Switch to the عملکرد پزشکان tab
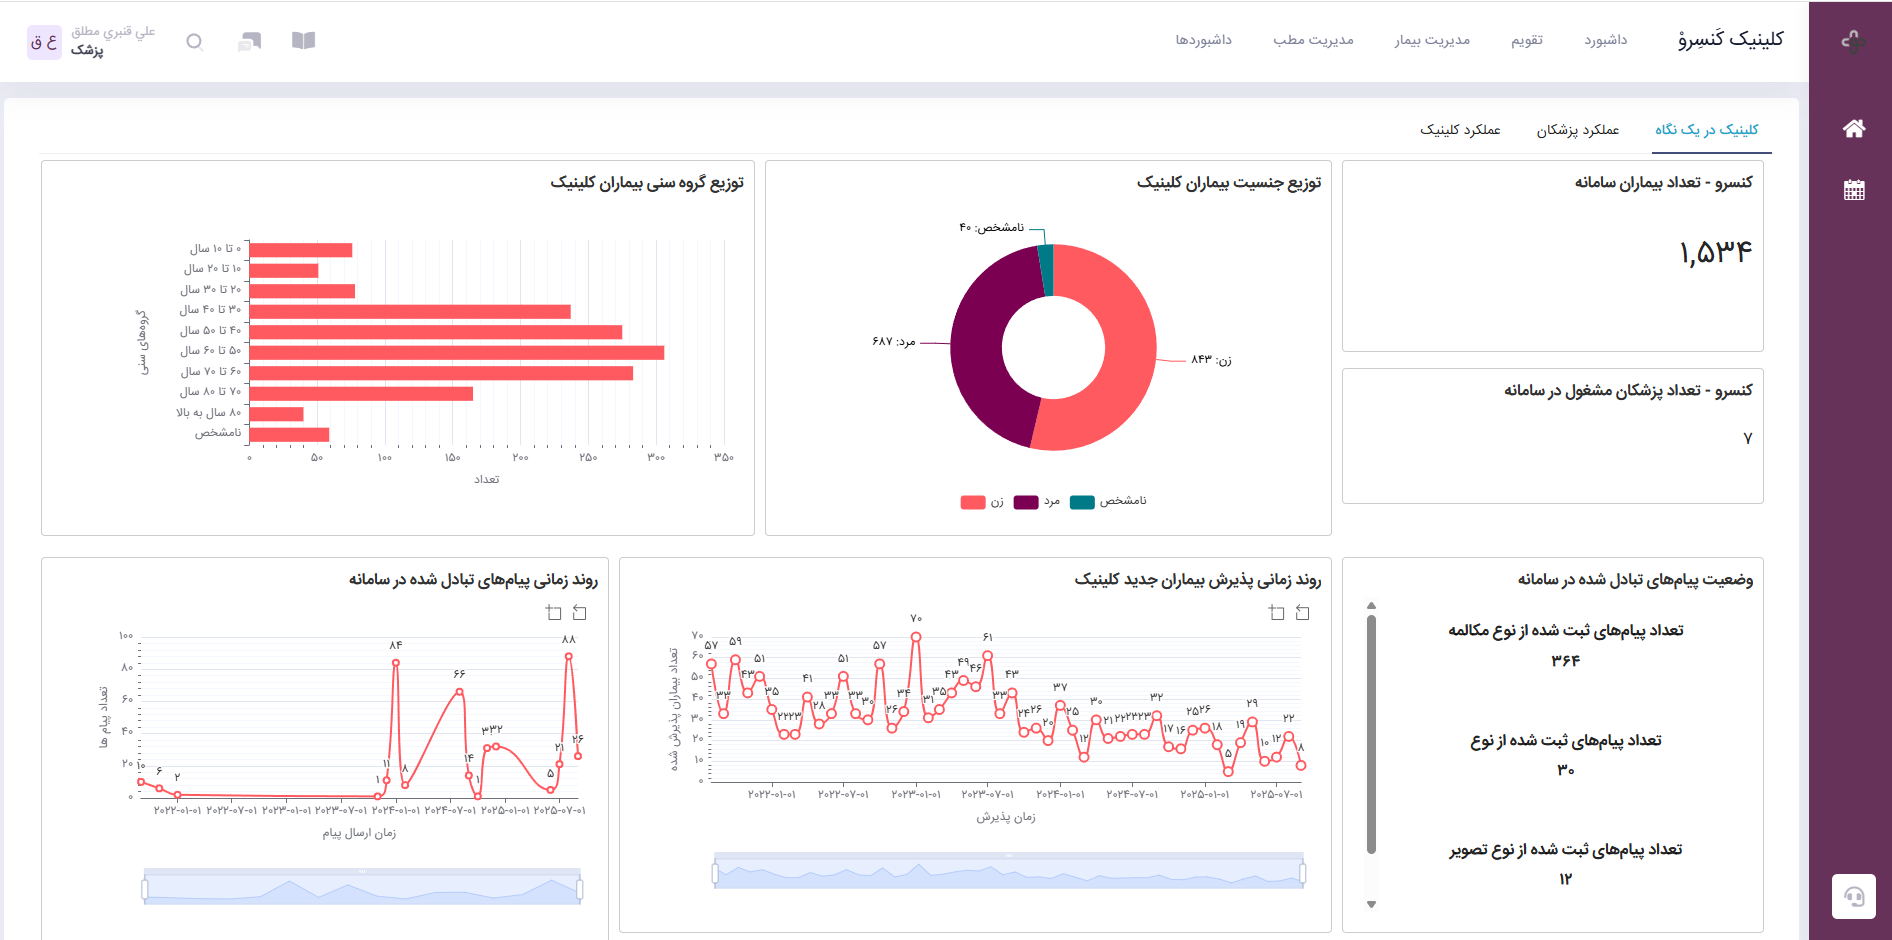This screenshot has height=940, width=1892. coord(1577,130)
